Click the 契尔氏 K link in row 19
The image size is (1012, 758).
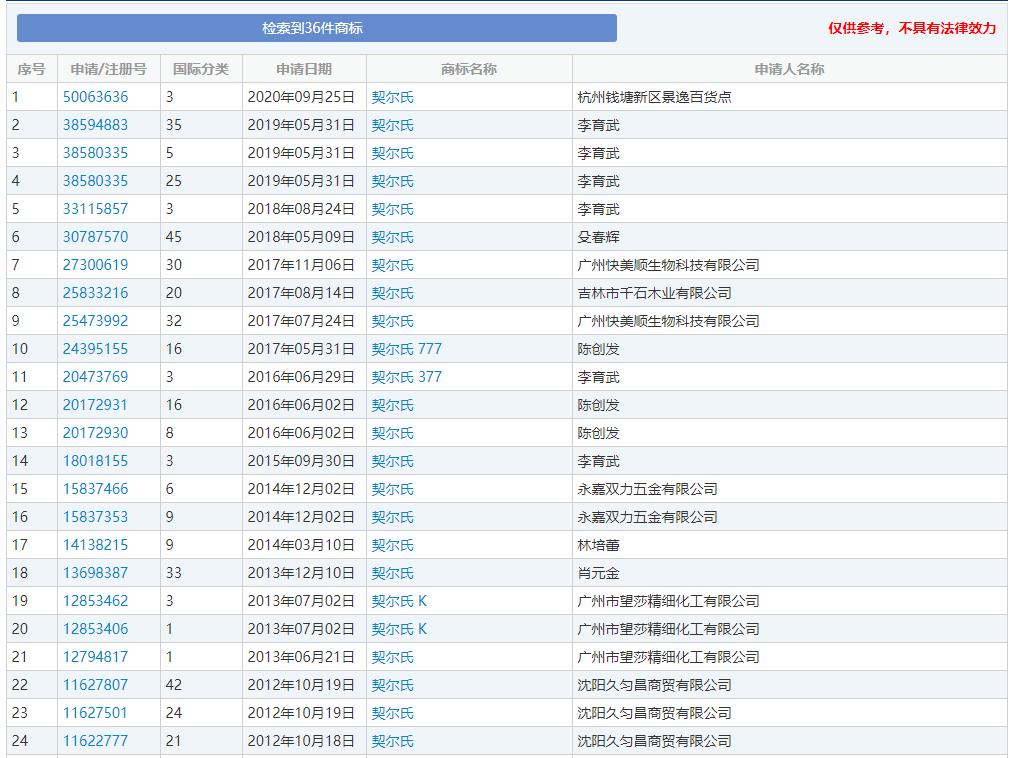point(398,601)
